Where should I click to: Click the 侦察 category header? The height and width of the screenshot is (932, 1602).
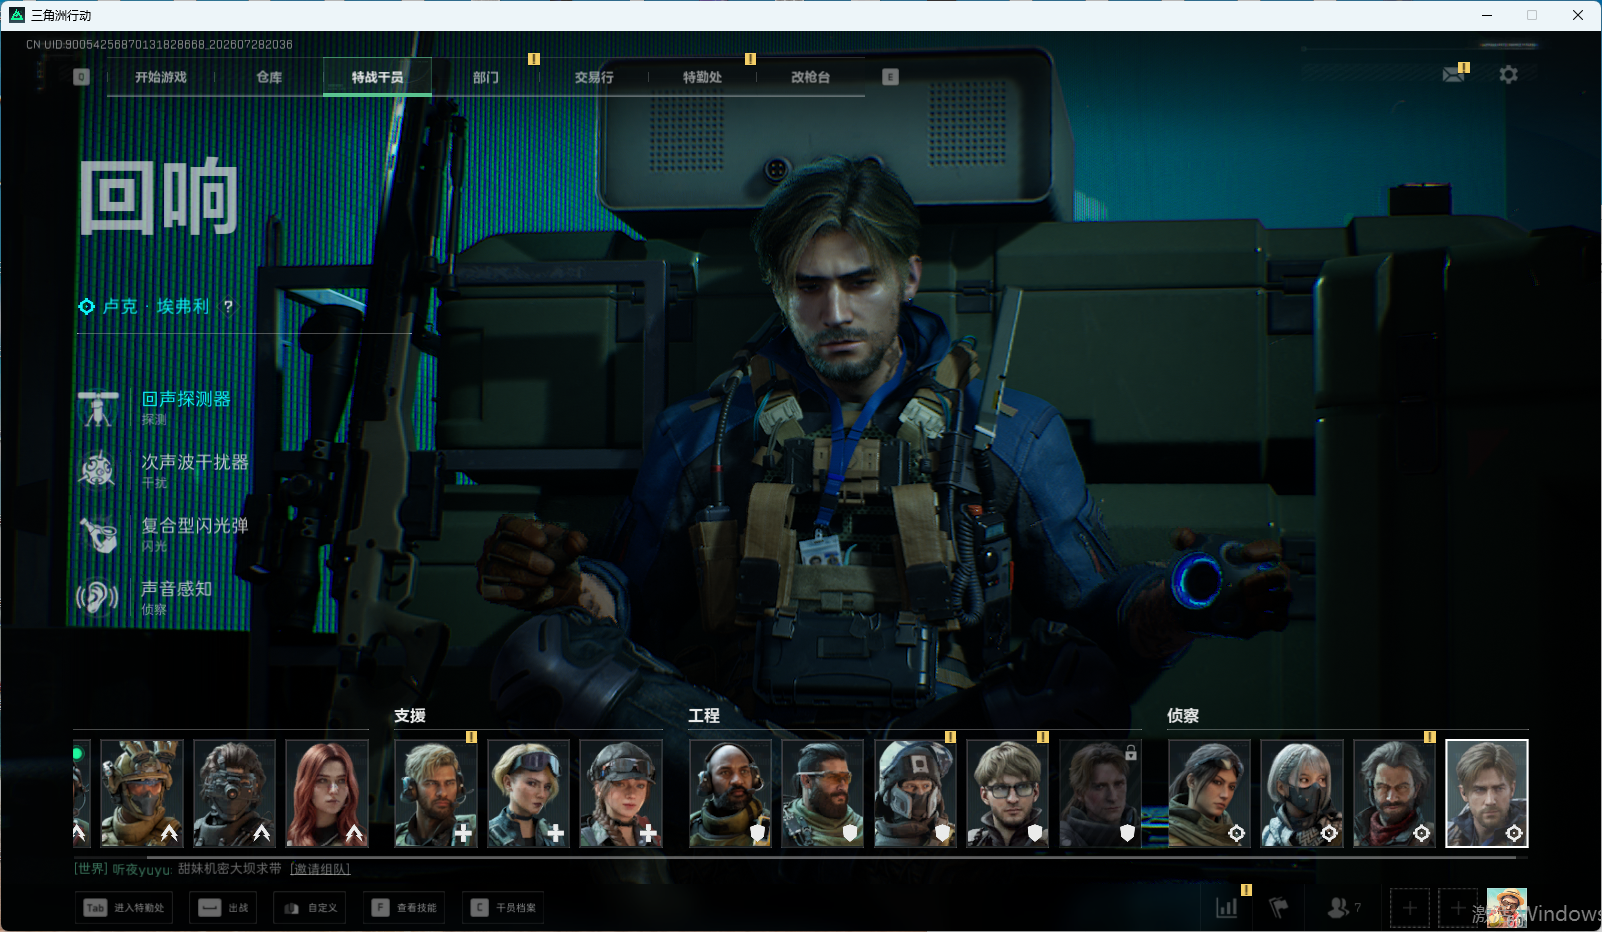[x=1183, y=716]
